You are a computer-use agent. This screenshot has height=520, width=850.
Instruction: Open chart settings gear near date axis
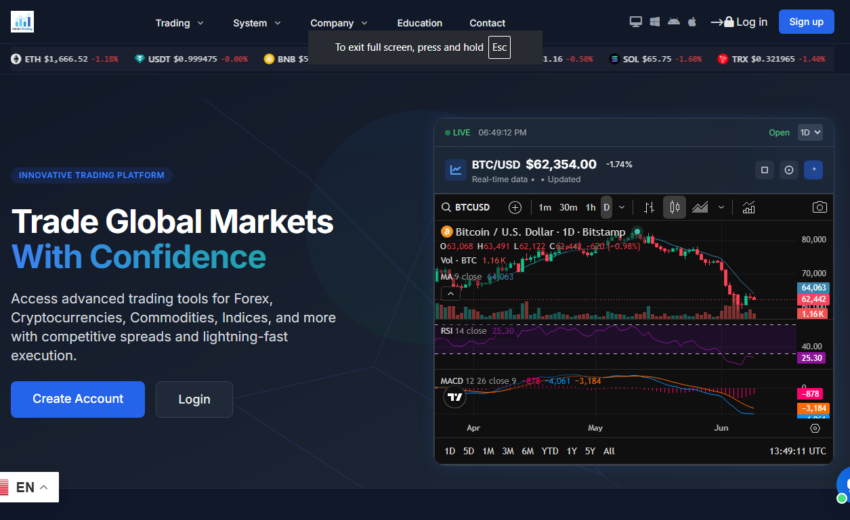click(x=815, y=428)
